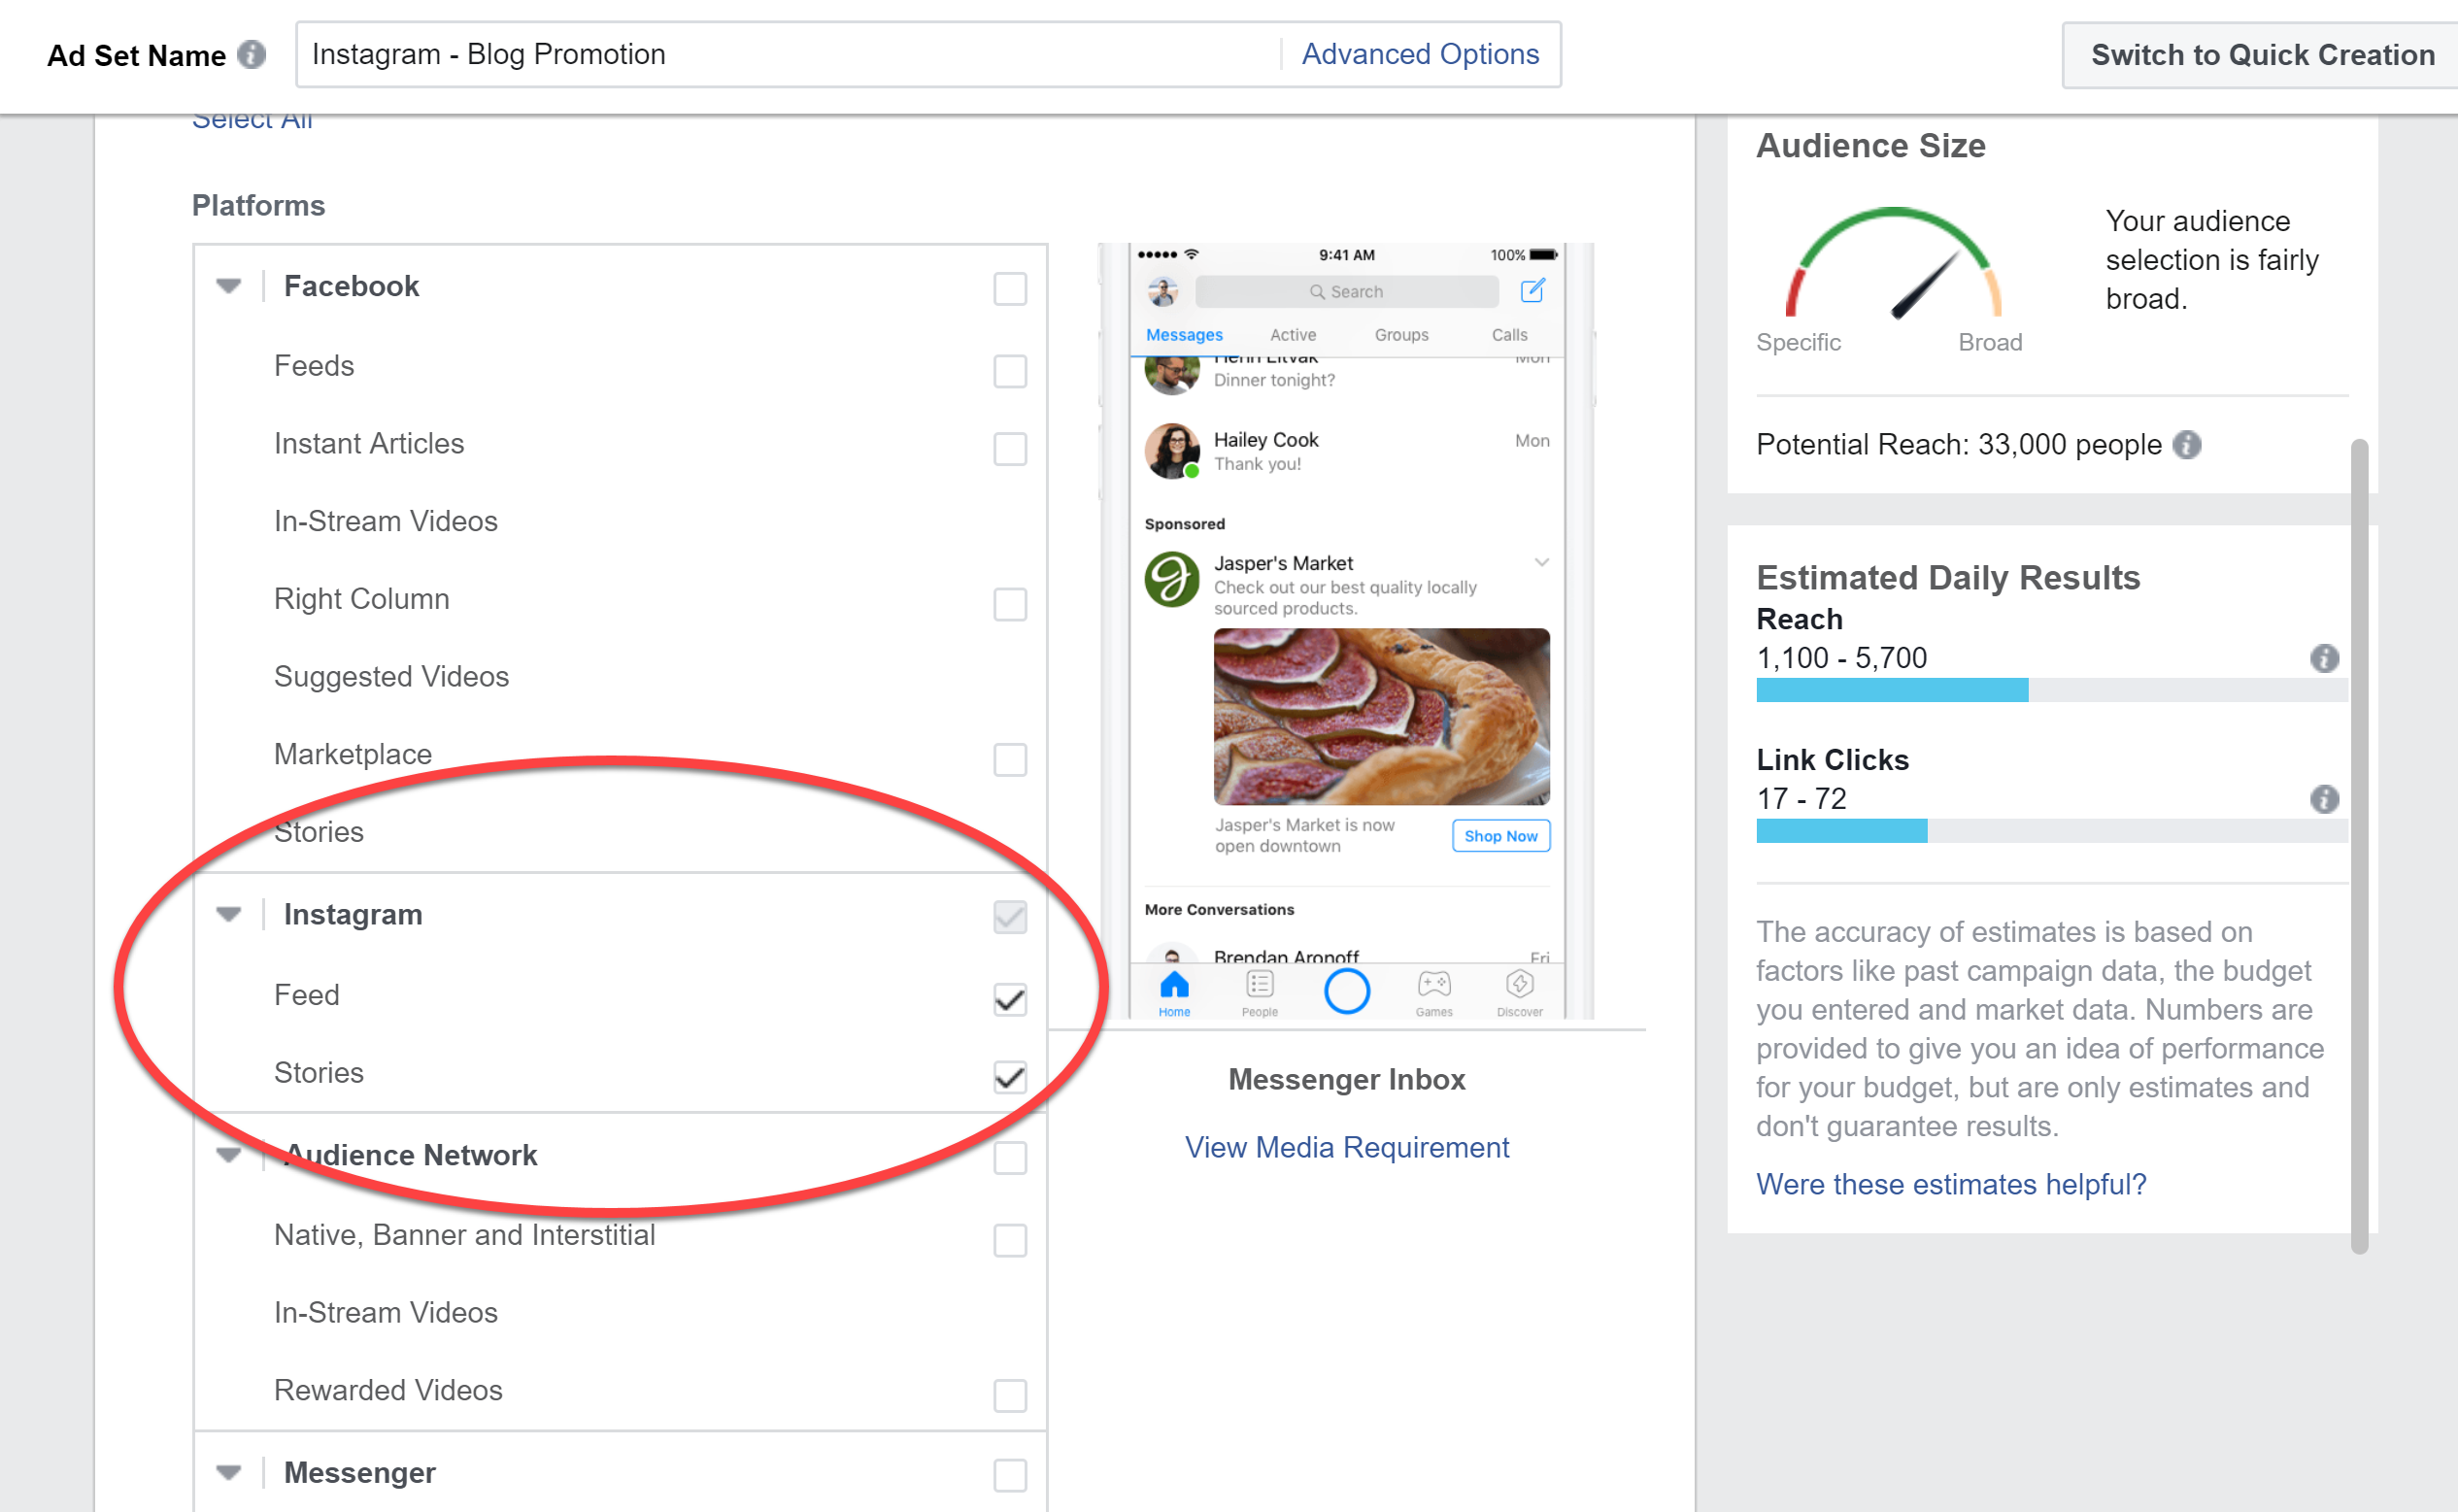Switch to the Active tab in preview

(x=1293, y=335)
